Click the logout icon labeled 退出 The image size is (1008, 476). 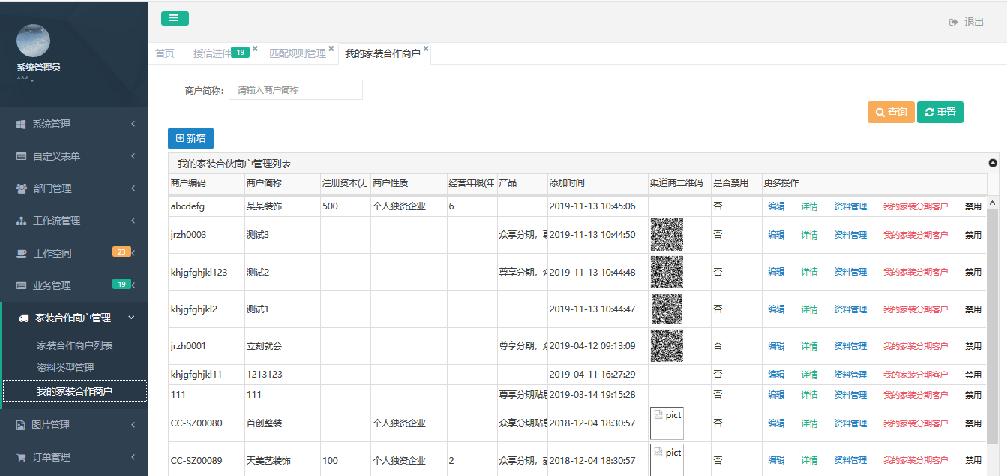954,22
